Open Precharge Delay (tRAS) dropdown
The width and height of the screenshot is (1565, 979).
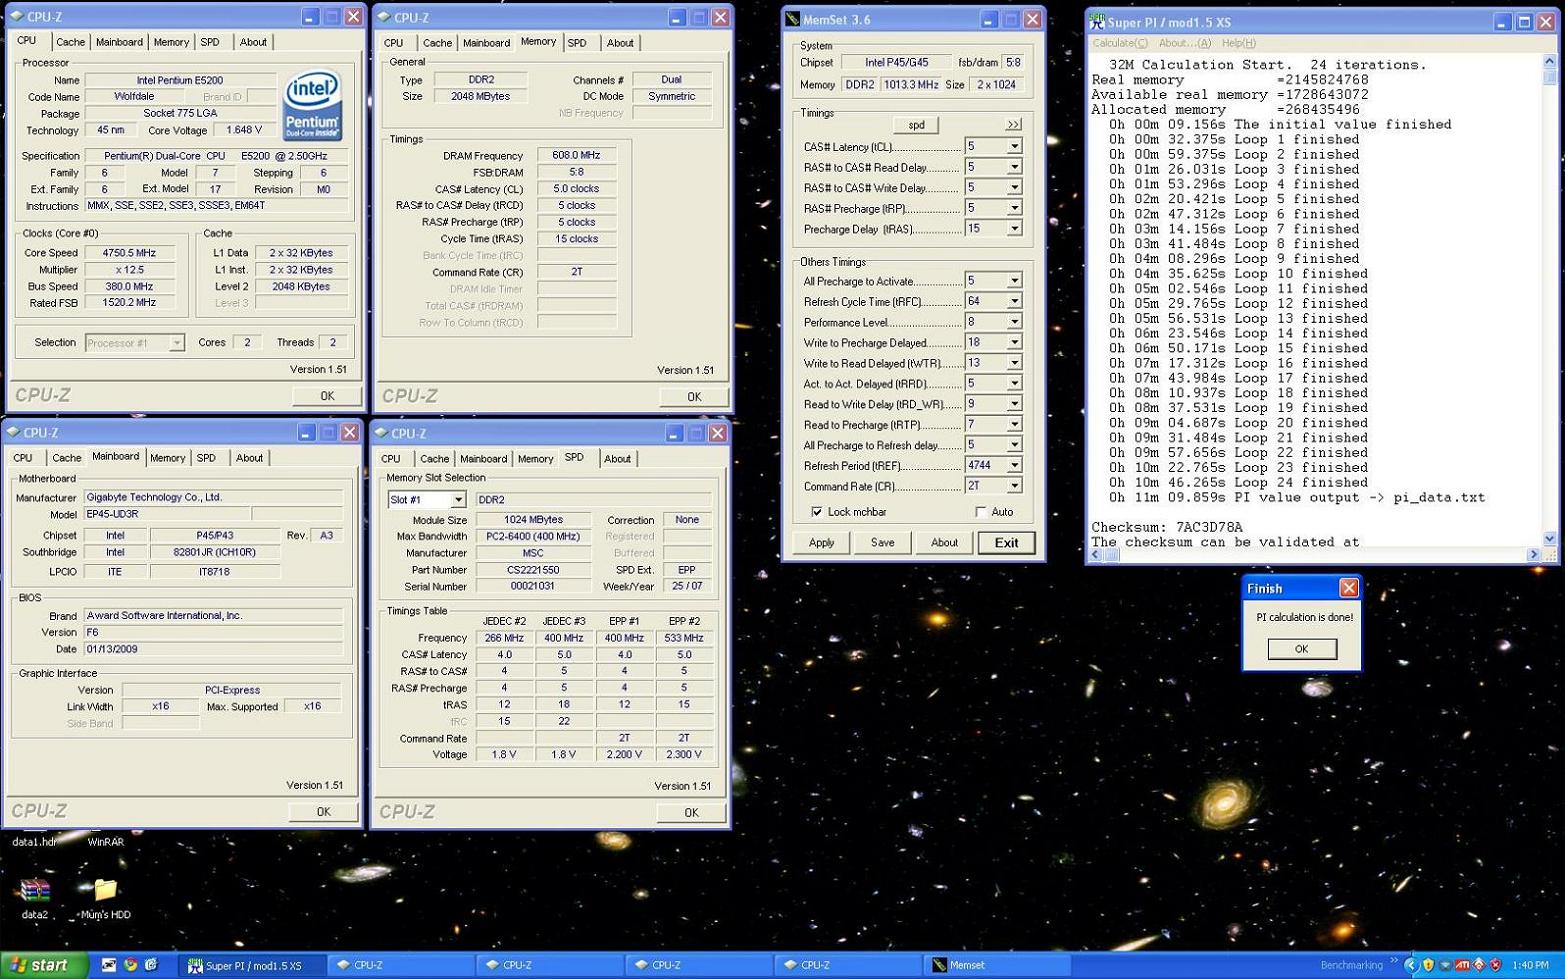pos(1014,229)
